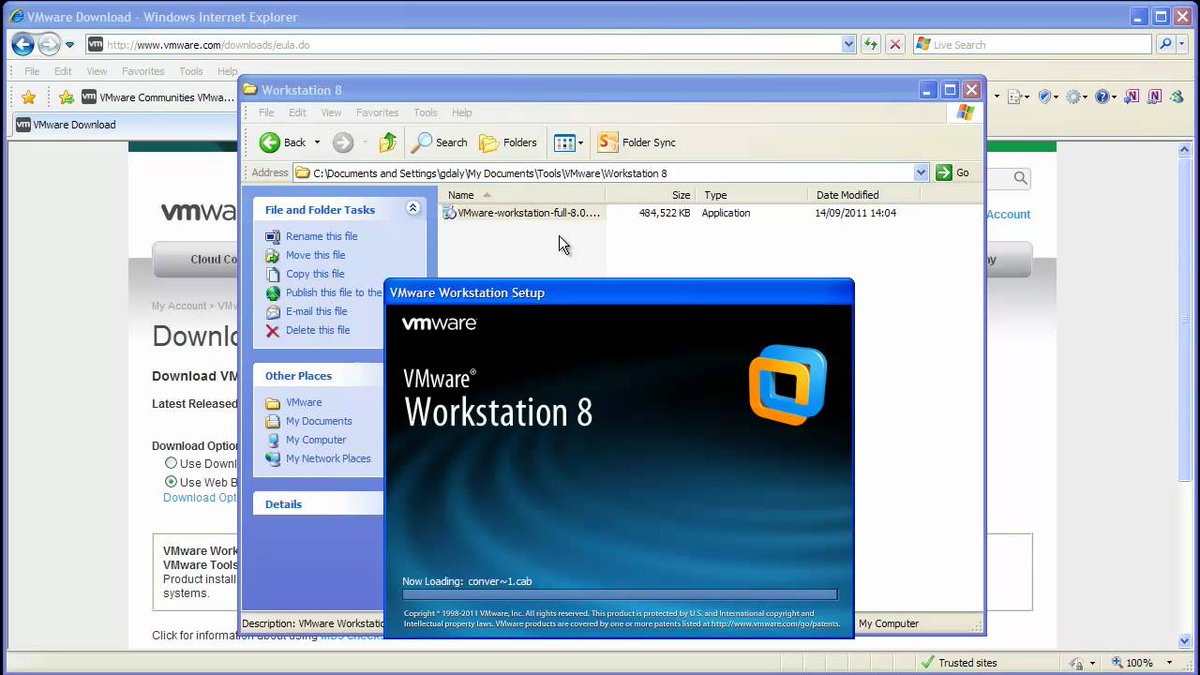Open the Explorer window View menu
1200x675 pixels.
(x=331, y=113)
